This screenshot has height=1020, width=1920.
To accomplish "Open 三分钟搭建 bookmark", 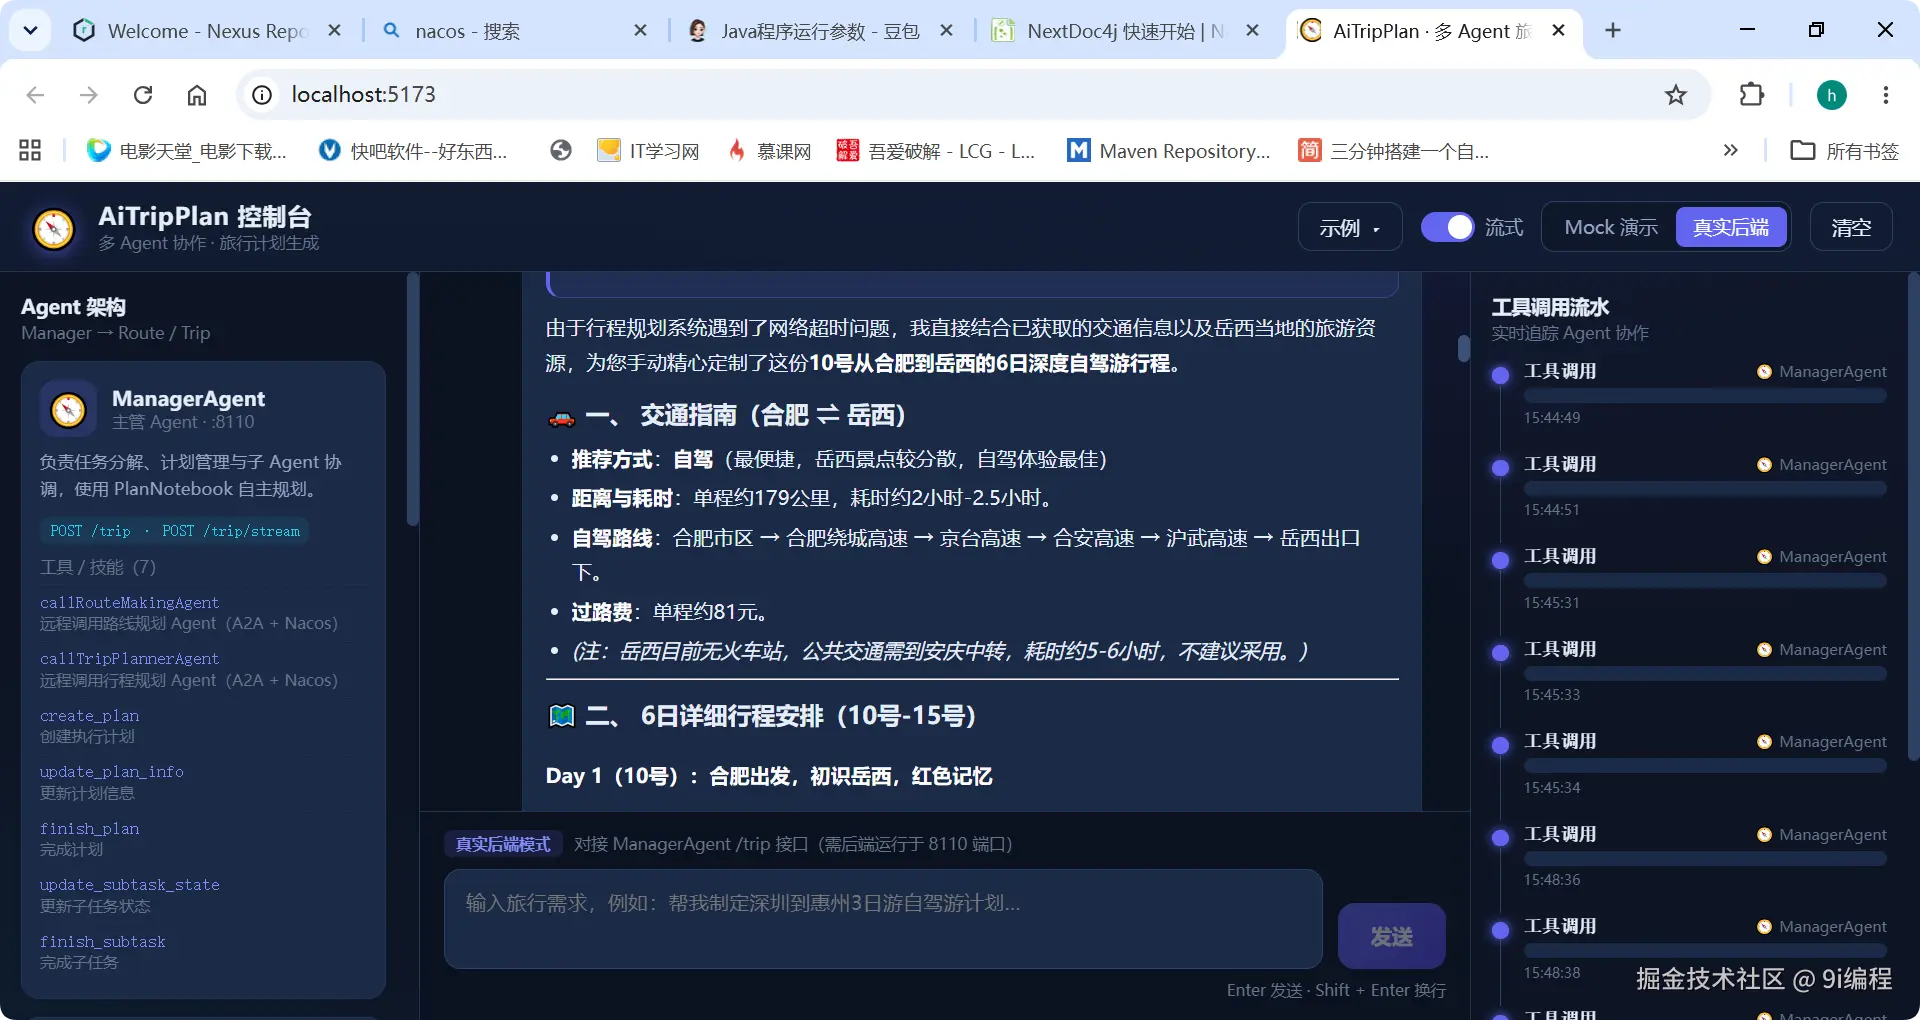I will pos(1394,151).
